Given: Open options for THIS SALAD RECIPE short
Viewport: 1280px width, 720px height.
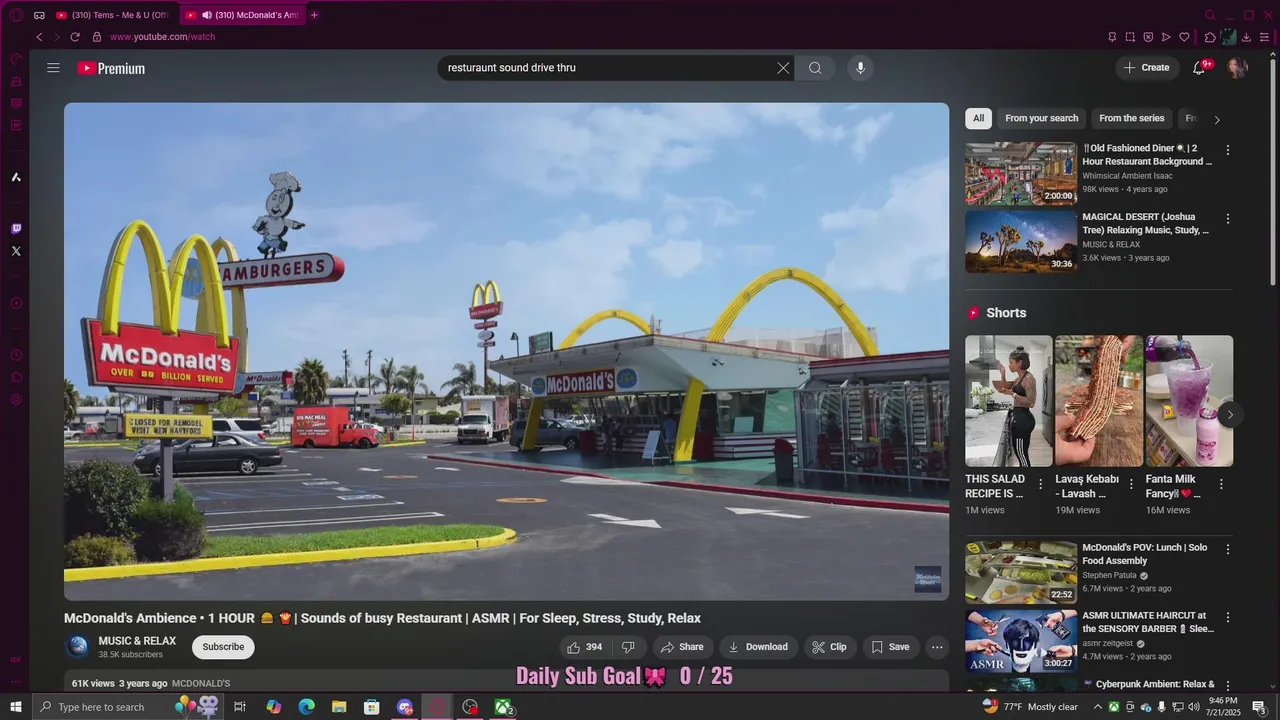Looking at the screenshot, I should click(1040, 484).
